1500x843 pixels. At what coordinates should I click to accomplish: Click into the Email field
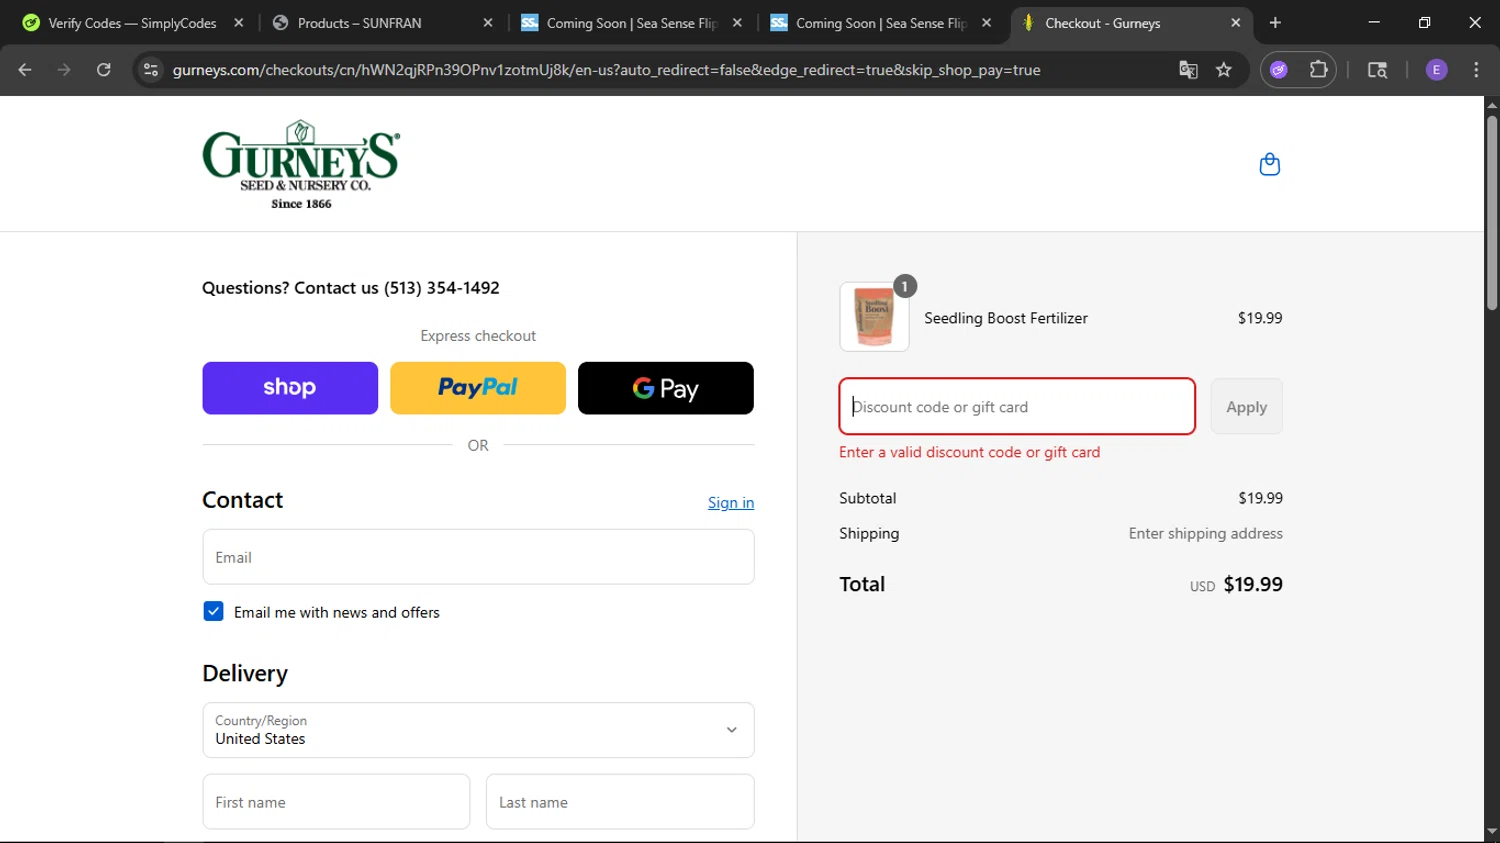pos(478,557)
